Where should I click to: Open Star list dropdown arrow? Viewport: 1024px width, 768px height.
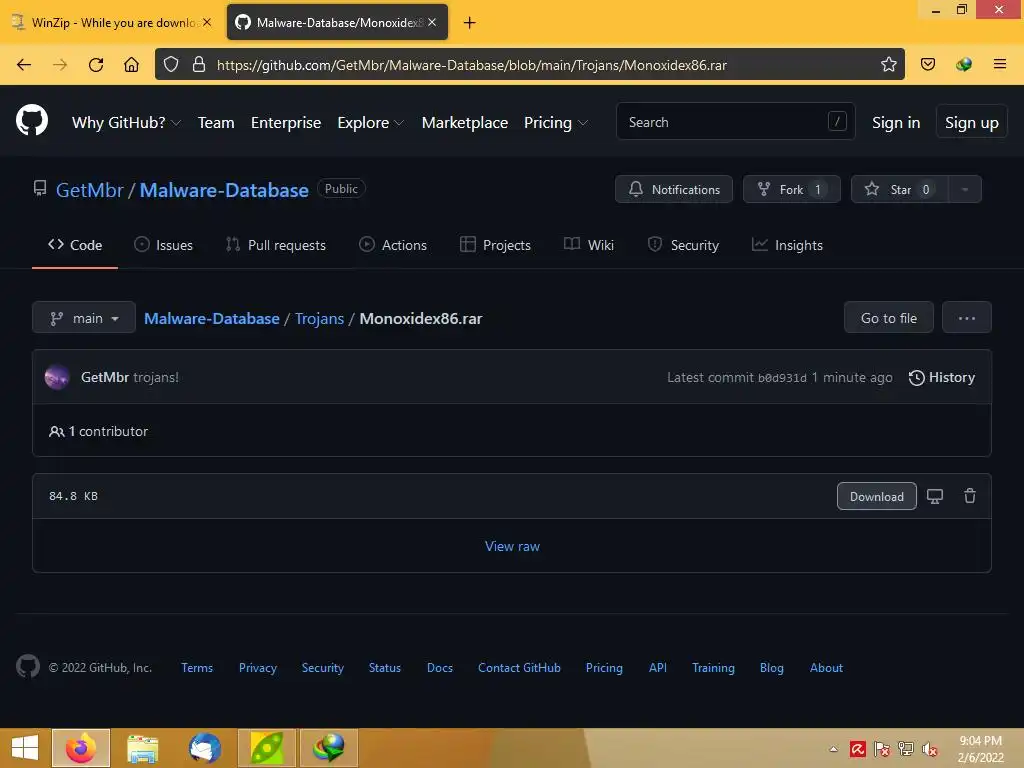coord(964,189)
